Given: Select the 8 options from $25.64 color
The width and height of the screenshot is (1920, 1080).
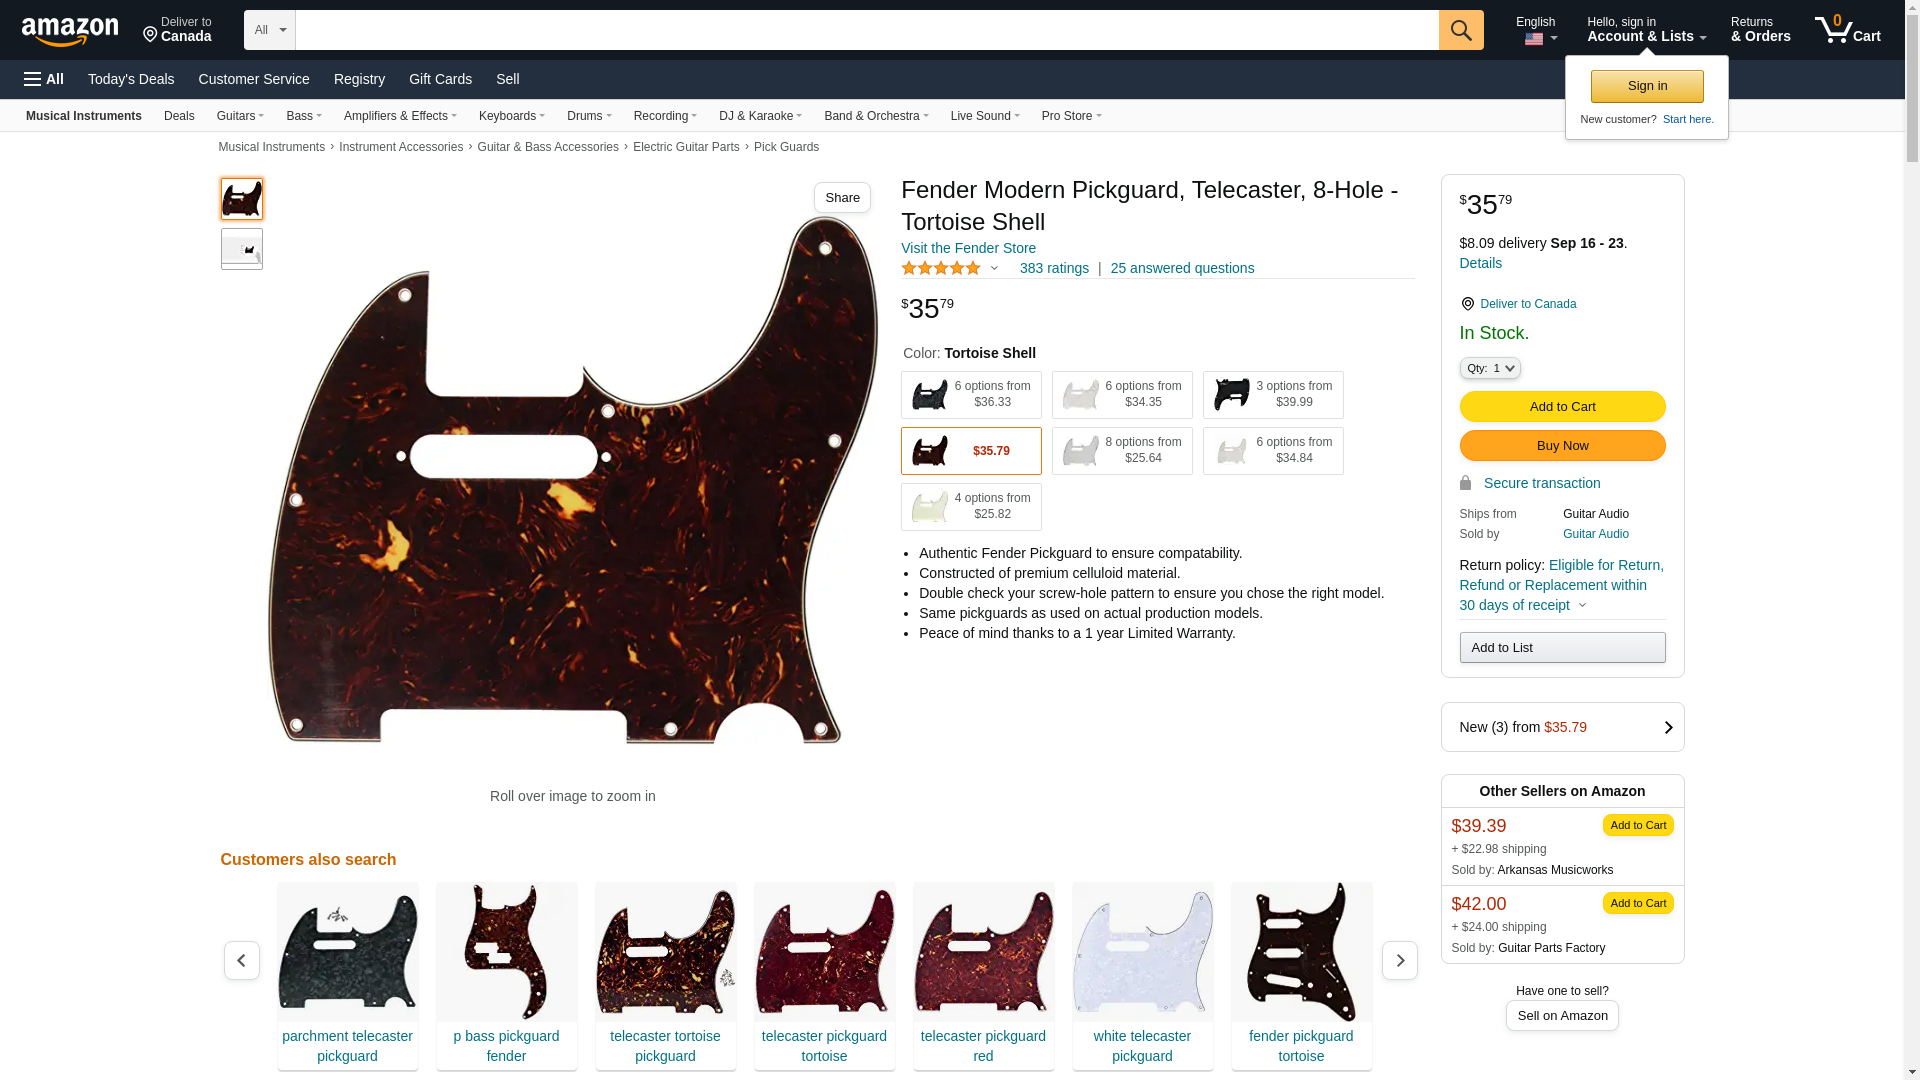Looking at the screenshot, I should 1121,451.
